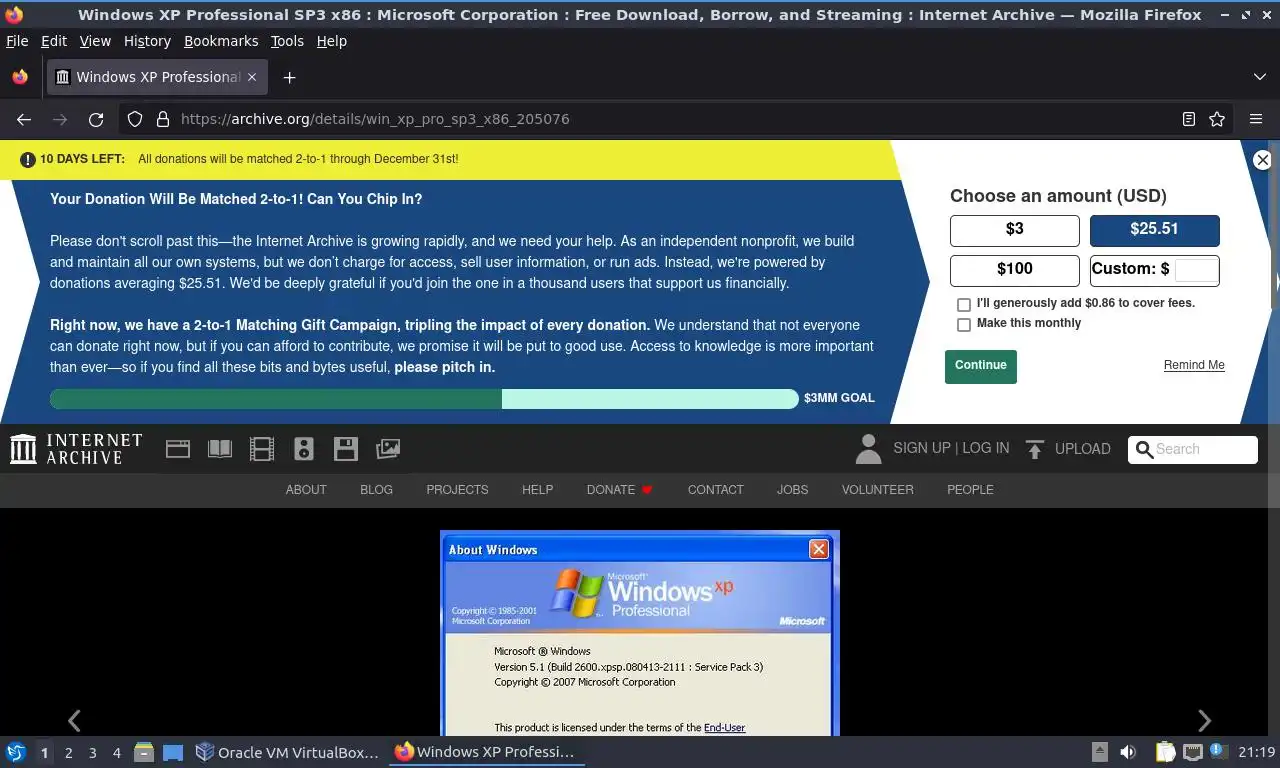Choose the $25.51 donation amount

pos(1154,230)
